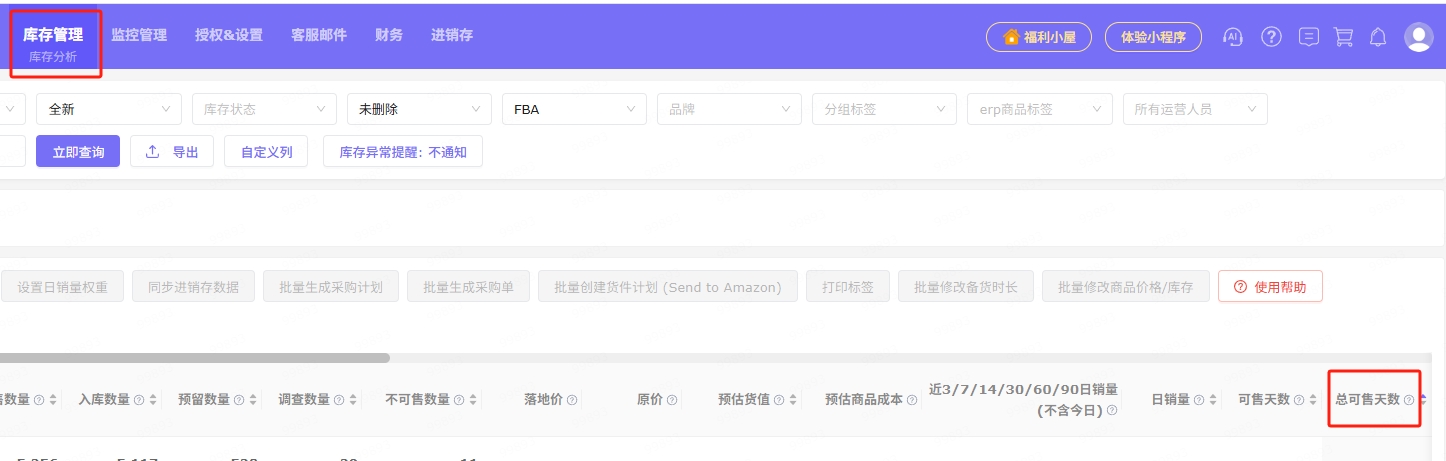The width and height of the screenshot is (1446, 461).
Task: Open the user avatar profile icon
Action: pyautogui.click(x=1418, y=37)
